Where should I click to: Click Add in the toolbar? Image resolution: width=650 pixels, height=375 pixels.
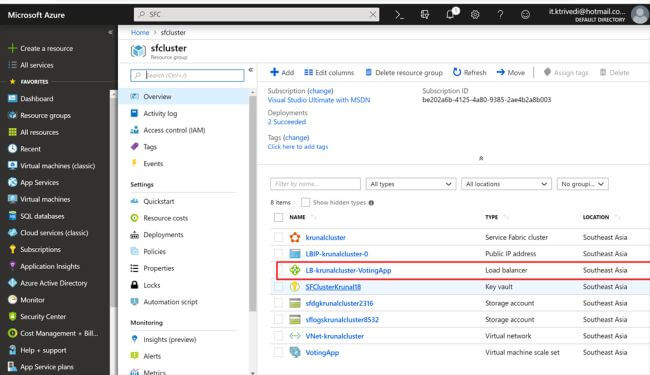pyautogui.click(x=282, y=73)
